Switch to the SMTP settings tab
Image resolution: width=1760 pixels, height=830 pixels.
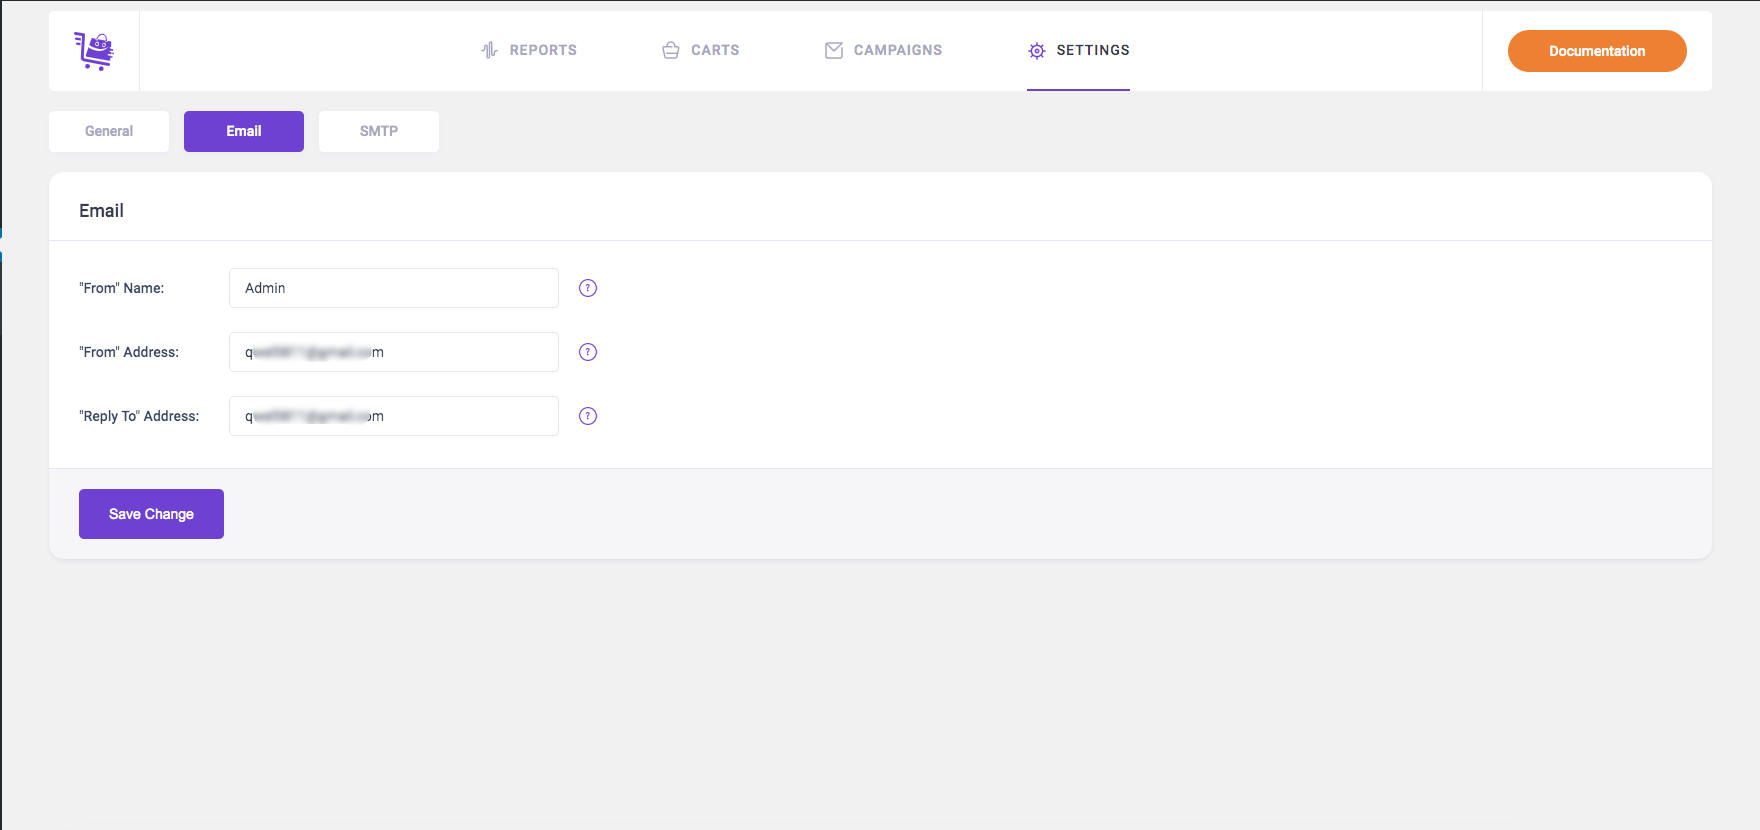(379, 131)
